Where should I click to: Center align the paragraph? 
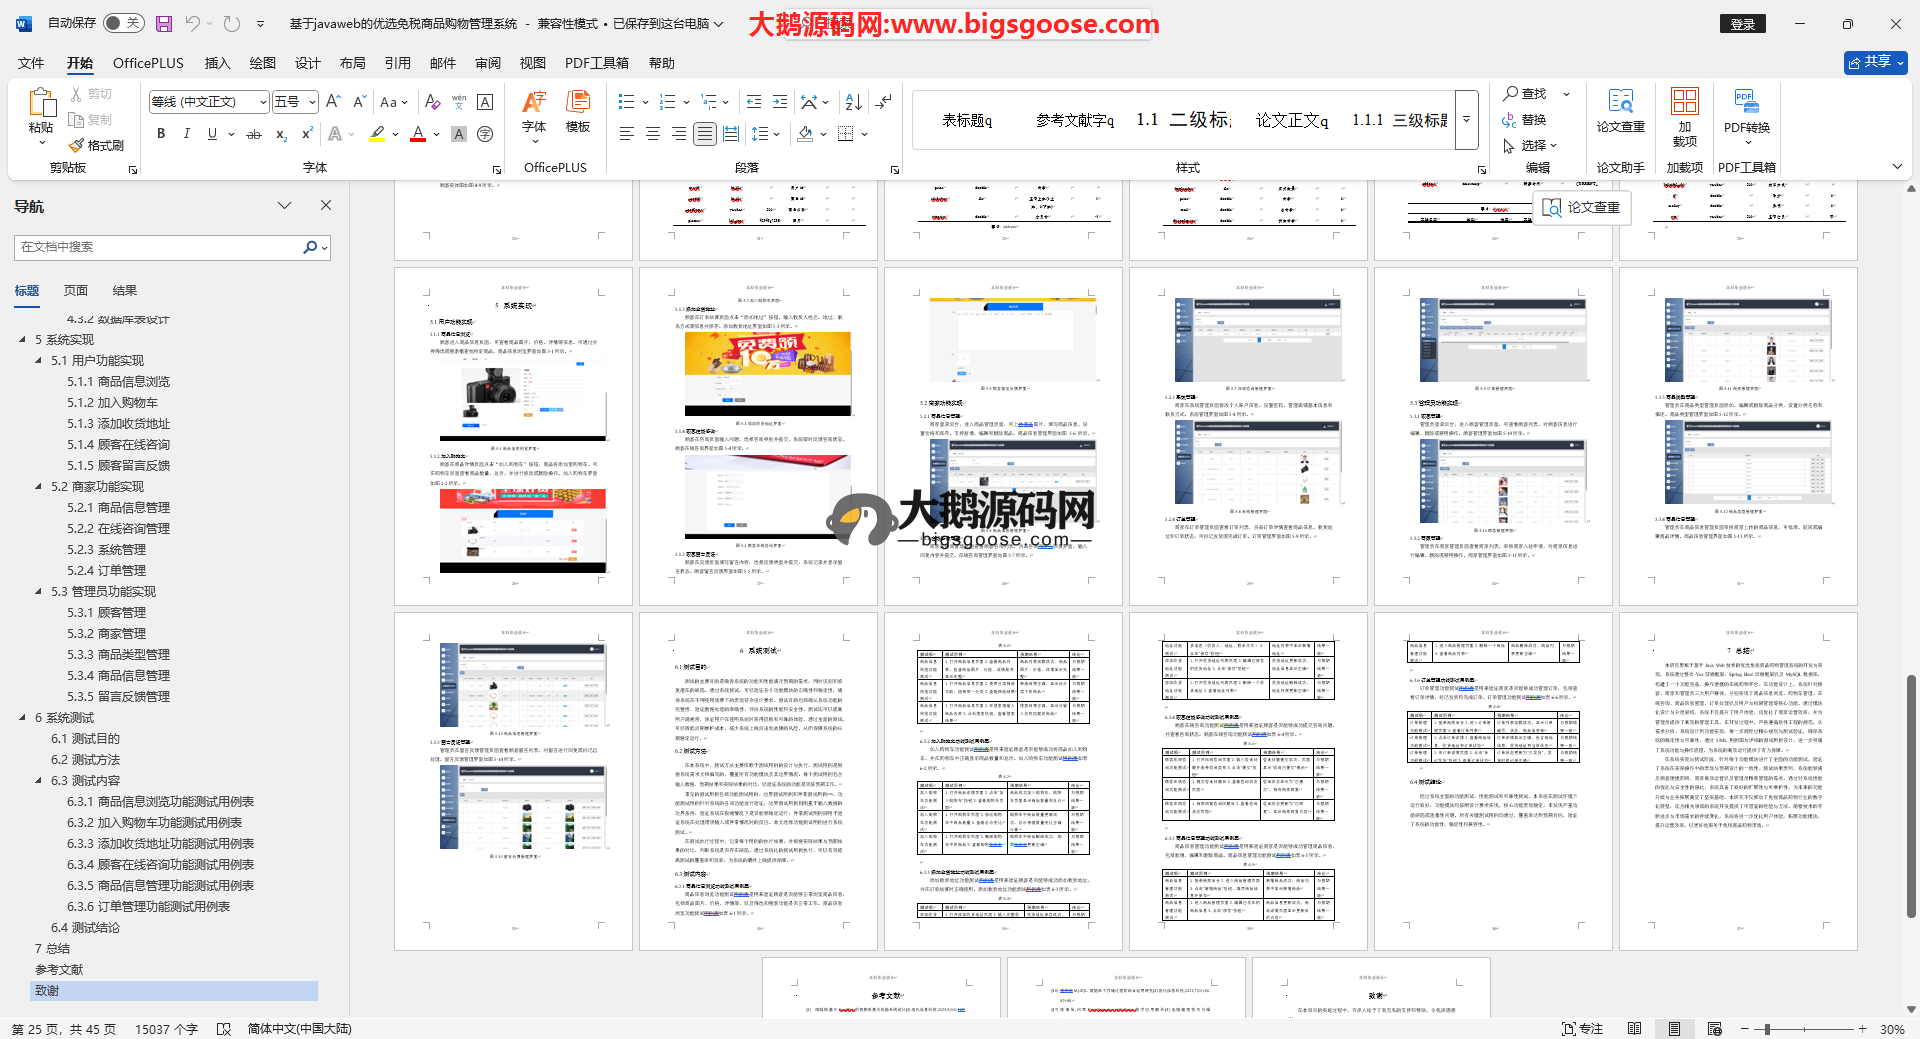pos(653,134)
